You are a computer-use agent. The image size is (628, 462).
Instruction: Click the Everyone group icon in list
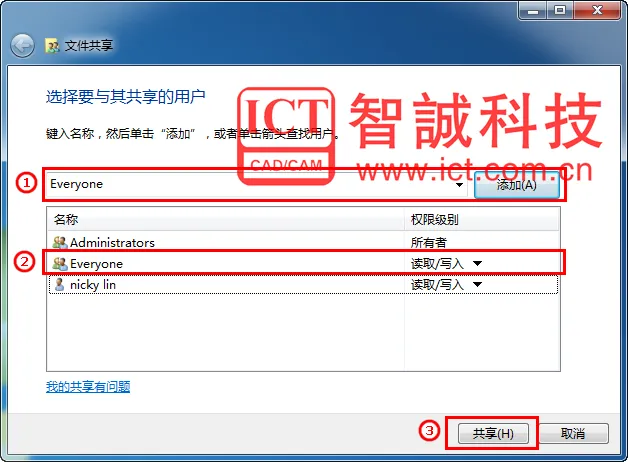60,263
